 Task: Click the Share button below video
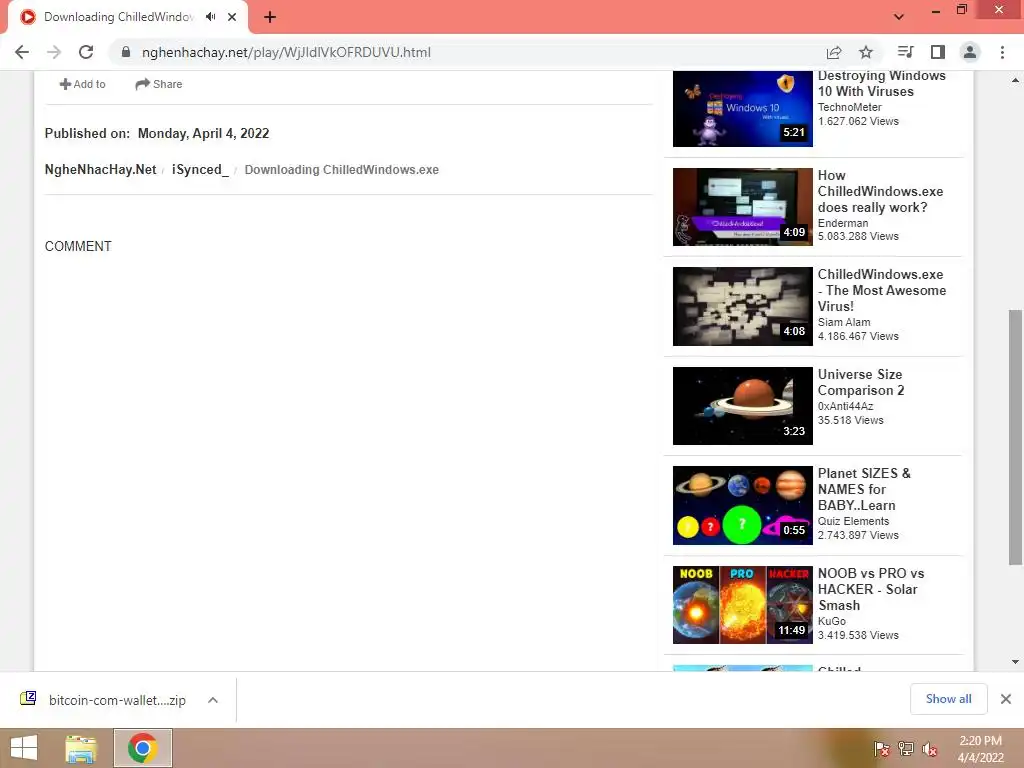click(x=159, y=84)
